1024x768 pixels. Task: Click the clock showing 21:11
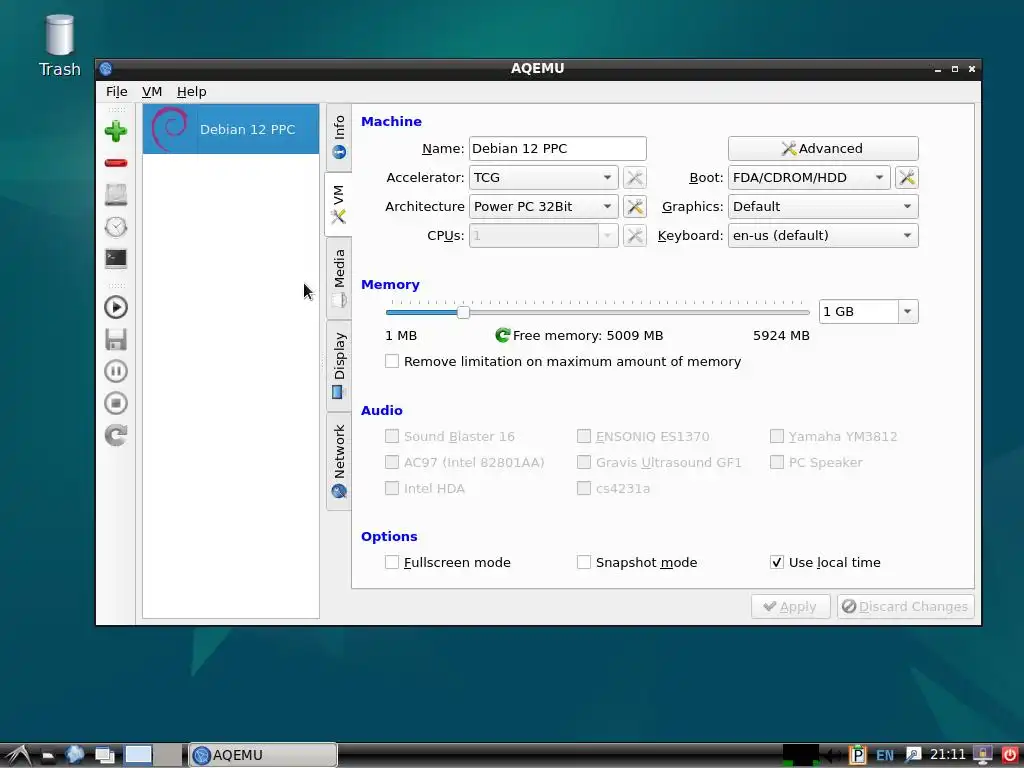948,755
